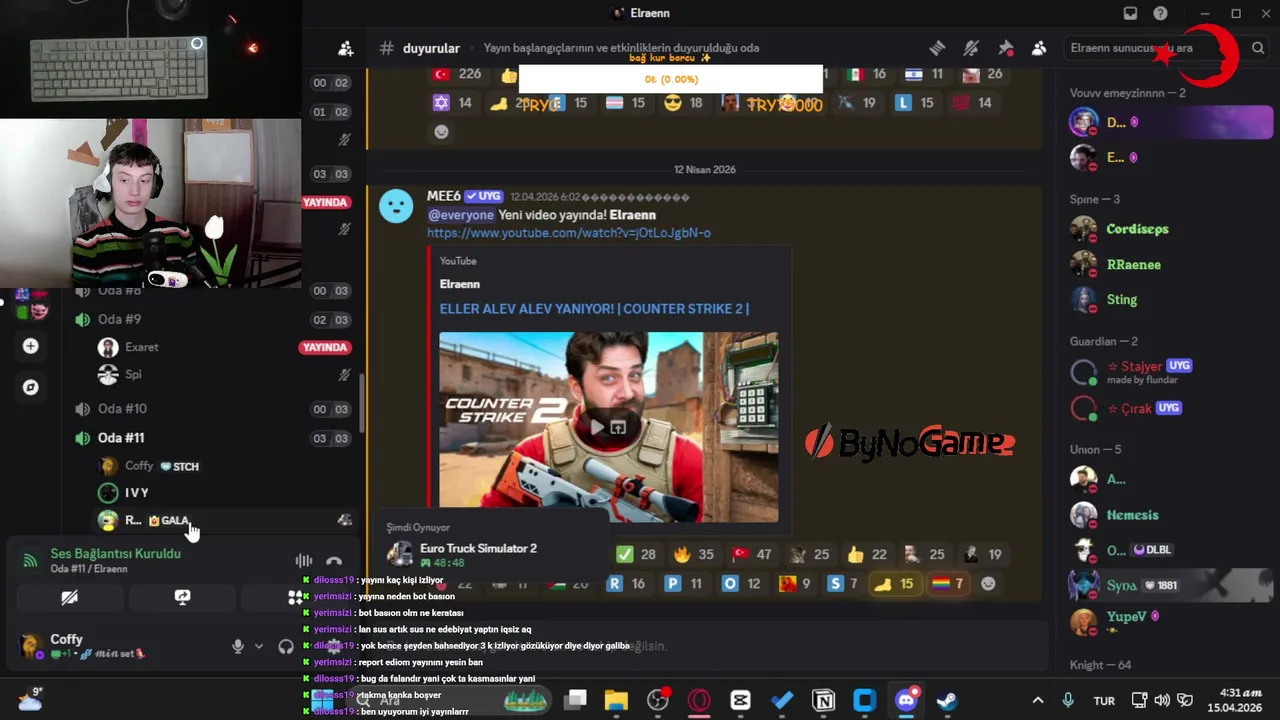Click the @everyone mention
Image resolution: width=1280 pixels, height=720 pixels.
(x=461, y=215)
